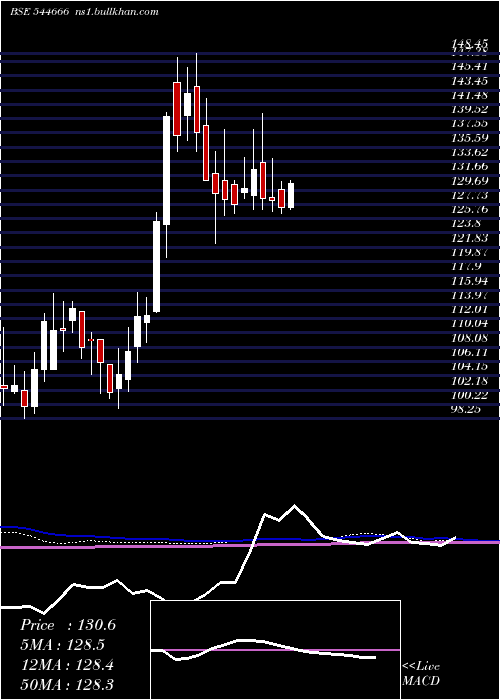Click the 133.62 price axis label
The width and height of the screenshot is (500, 700).
click(470, 153)
